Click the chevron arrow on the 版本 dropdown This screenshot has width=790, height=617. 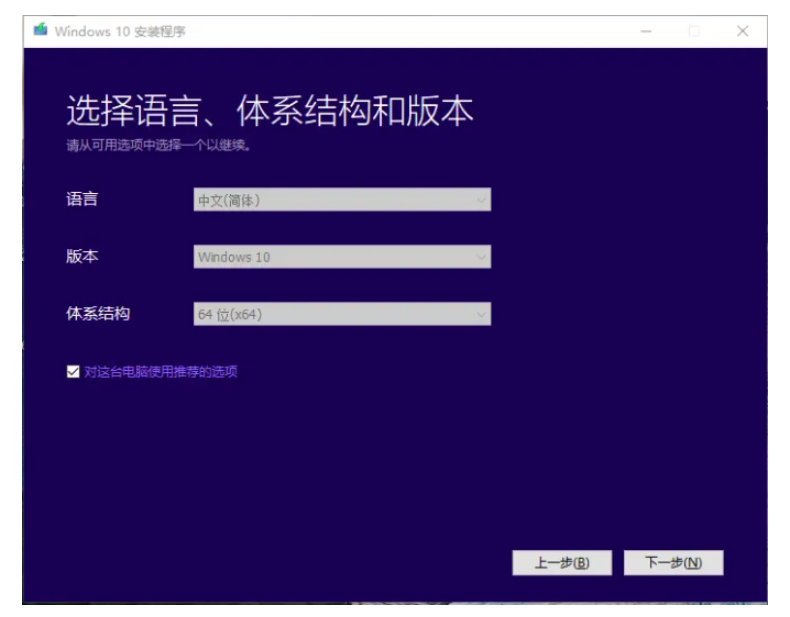[x=482, y=257]
